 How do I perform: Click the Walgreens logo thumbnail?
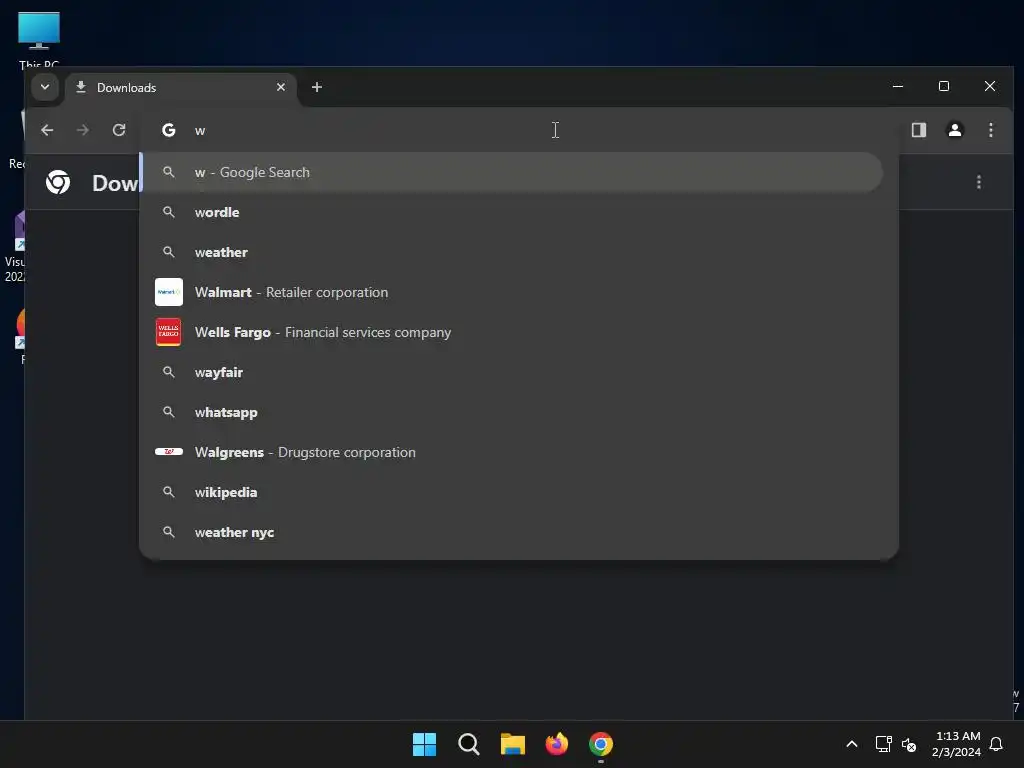(168, 451)
